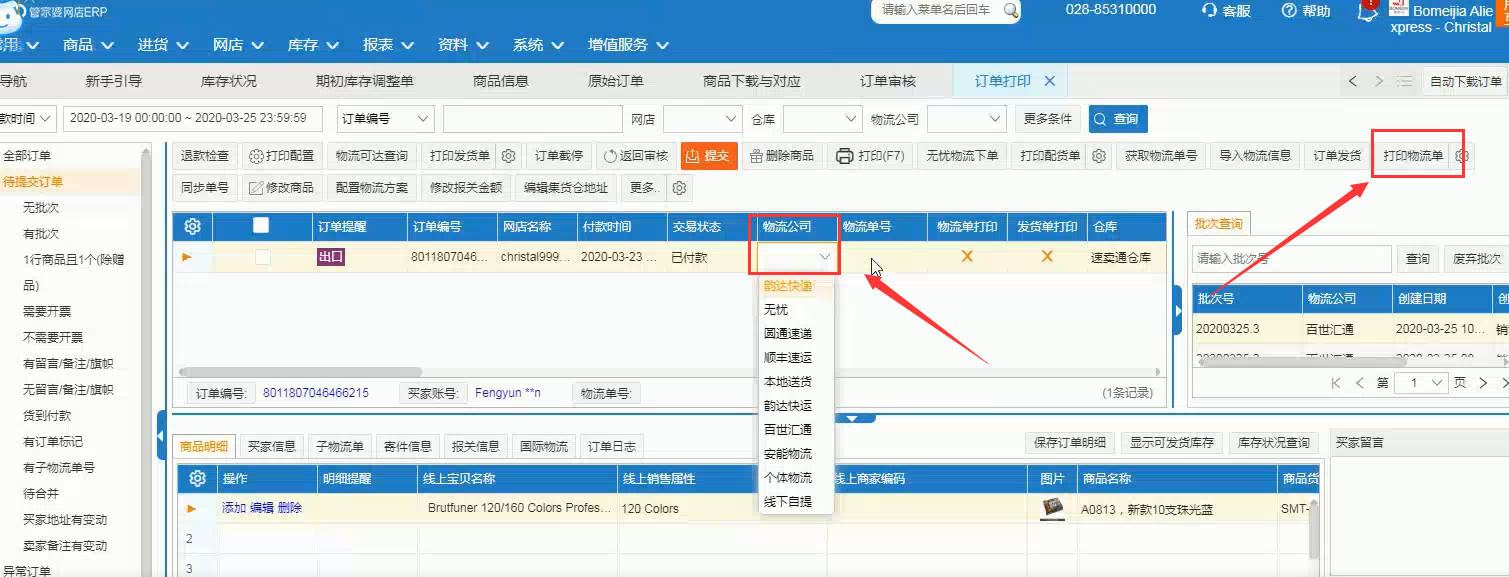1509x577 pixels.
Task: Open gear settings next to 更多 button
Action: (x=679, y=188)
